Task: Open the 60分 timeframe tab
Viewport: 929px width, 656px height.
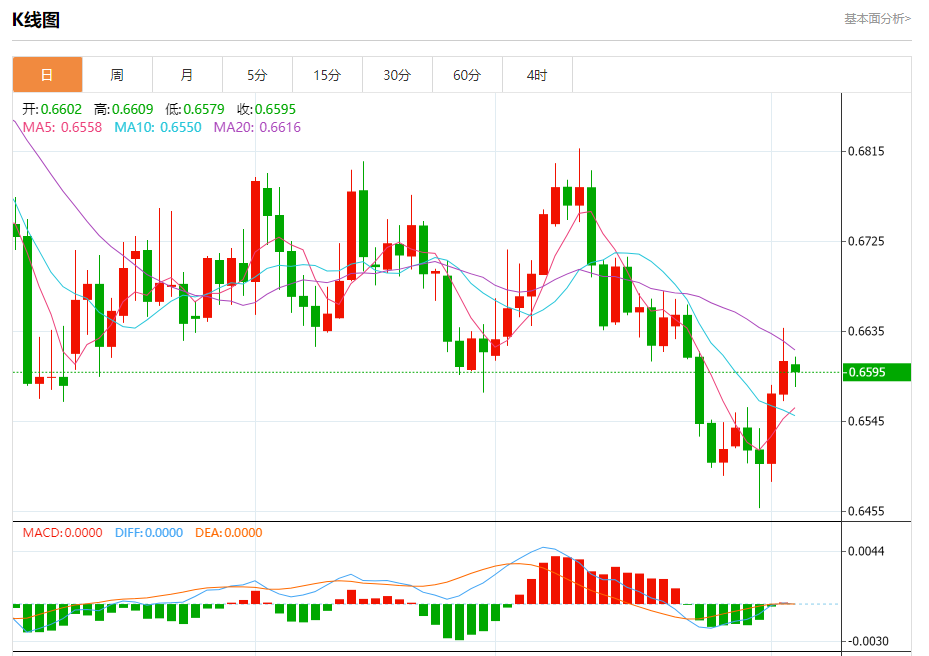Action: [467, 75]
